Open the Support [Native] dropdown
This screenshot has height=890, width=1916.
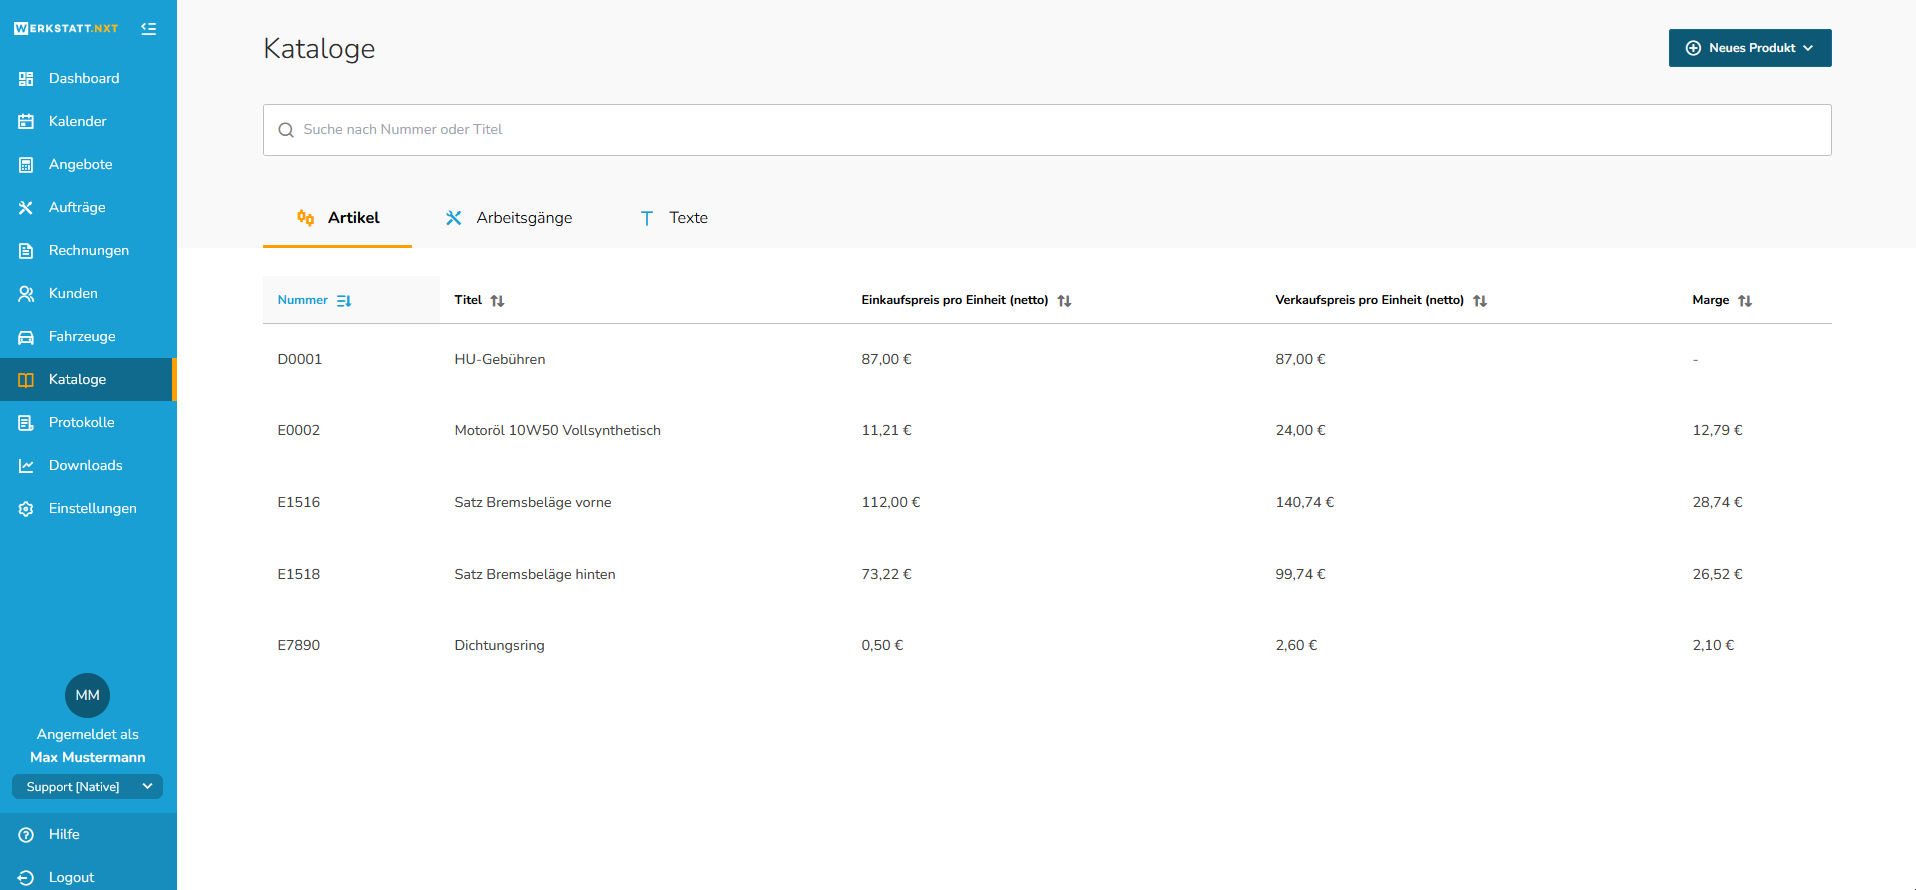click(88, 787)
